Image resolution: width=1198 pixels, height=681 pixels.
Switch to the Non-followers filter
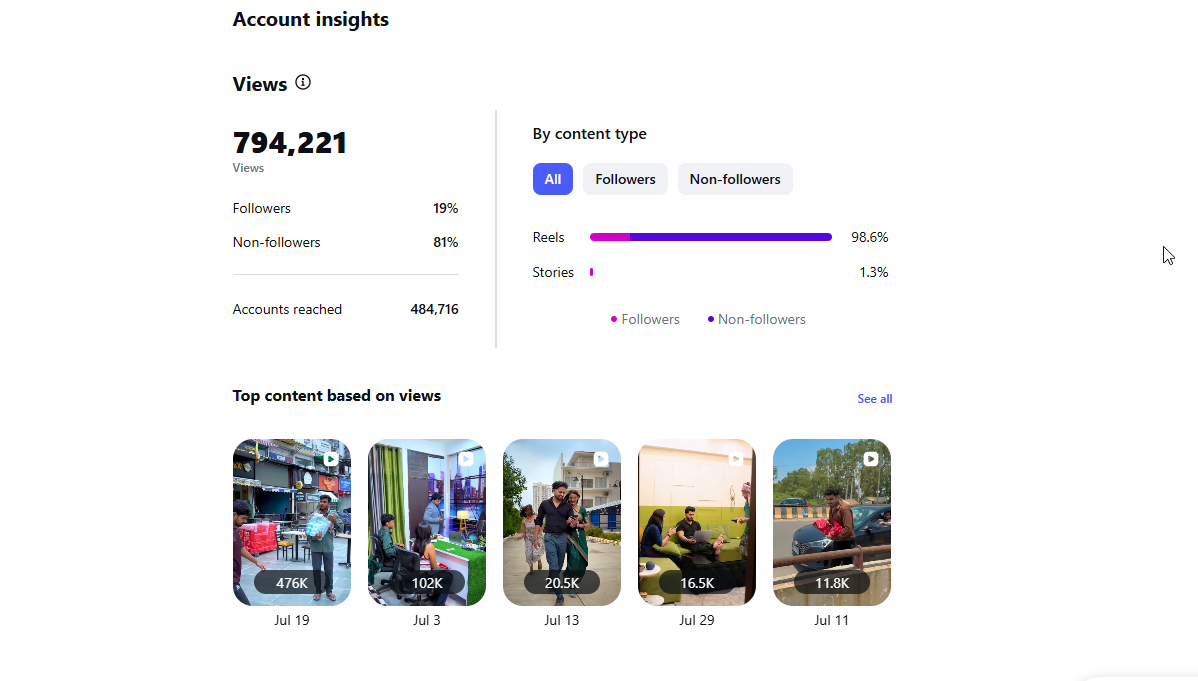(x=735, y=179)
